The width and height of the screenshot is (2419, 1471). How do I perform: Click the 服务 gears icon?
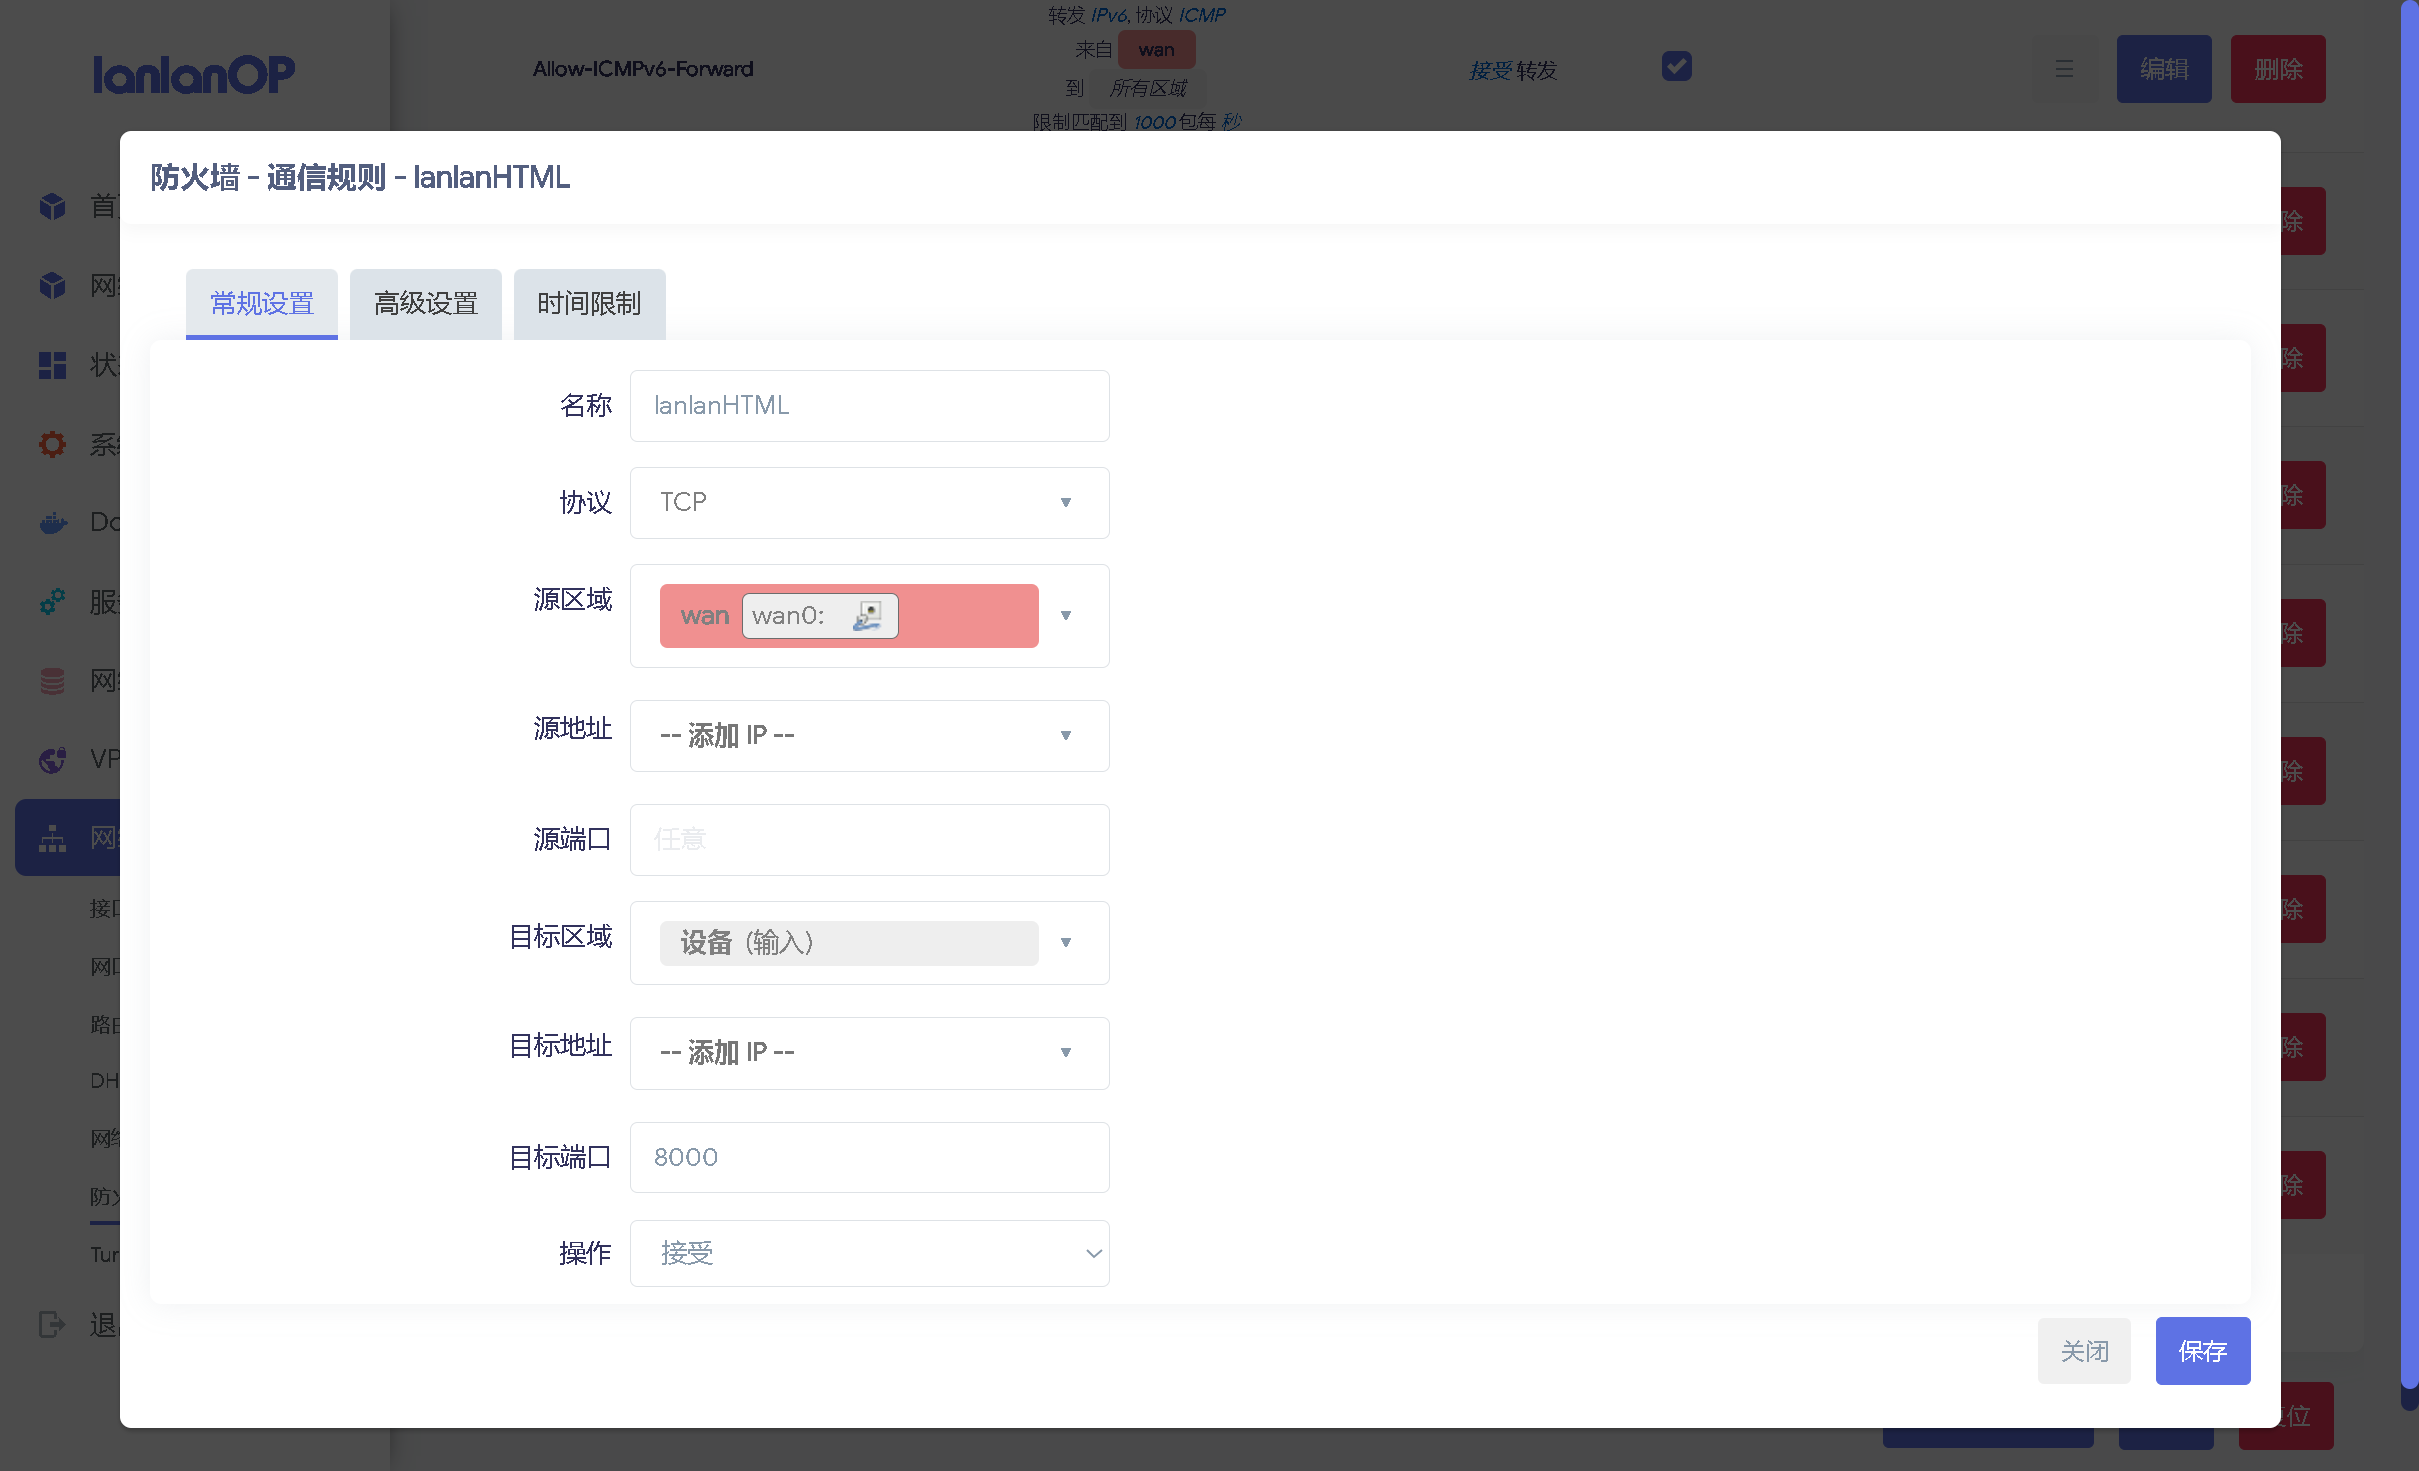pyautogui.click(x=52, y=602)
